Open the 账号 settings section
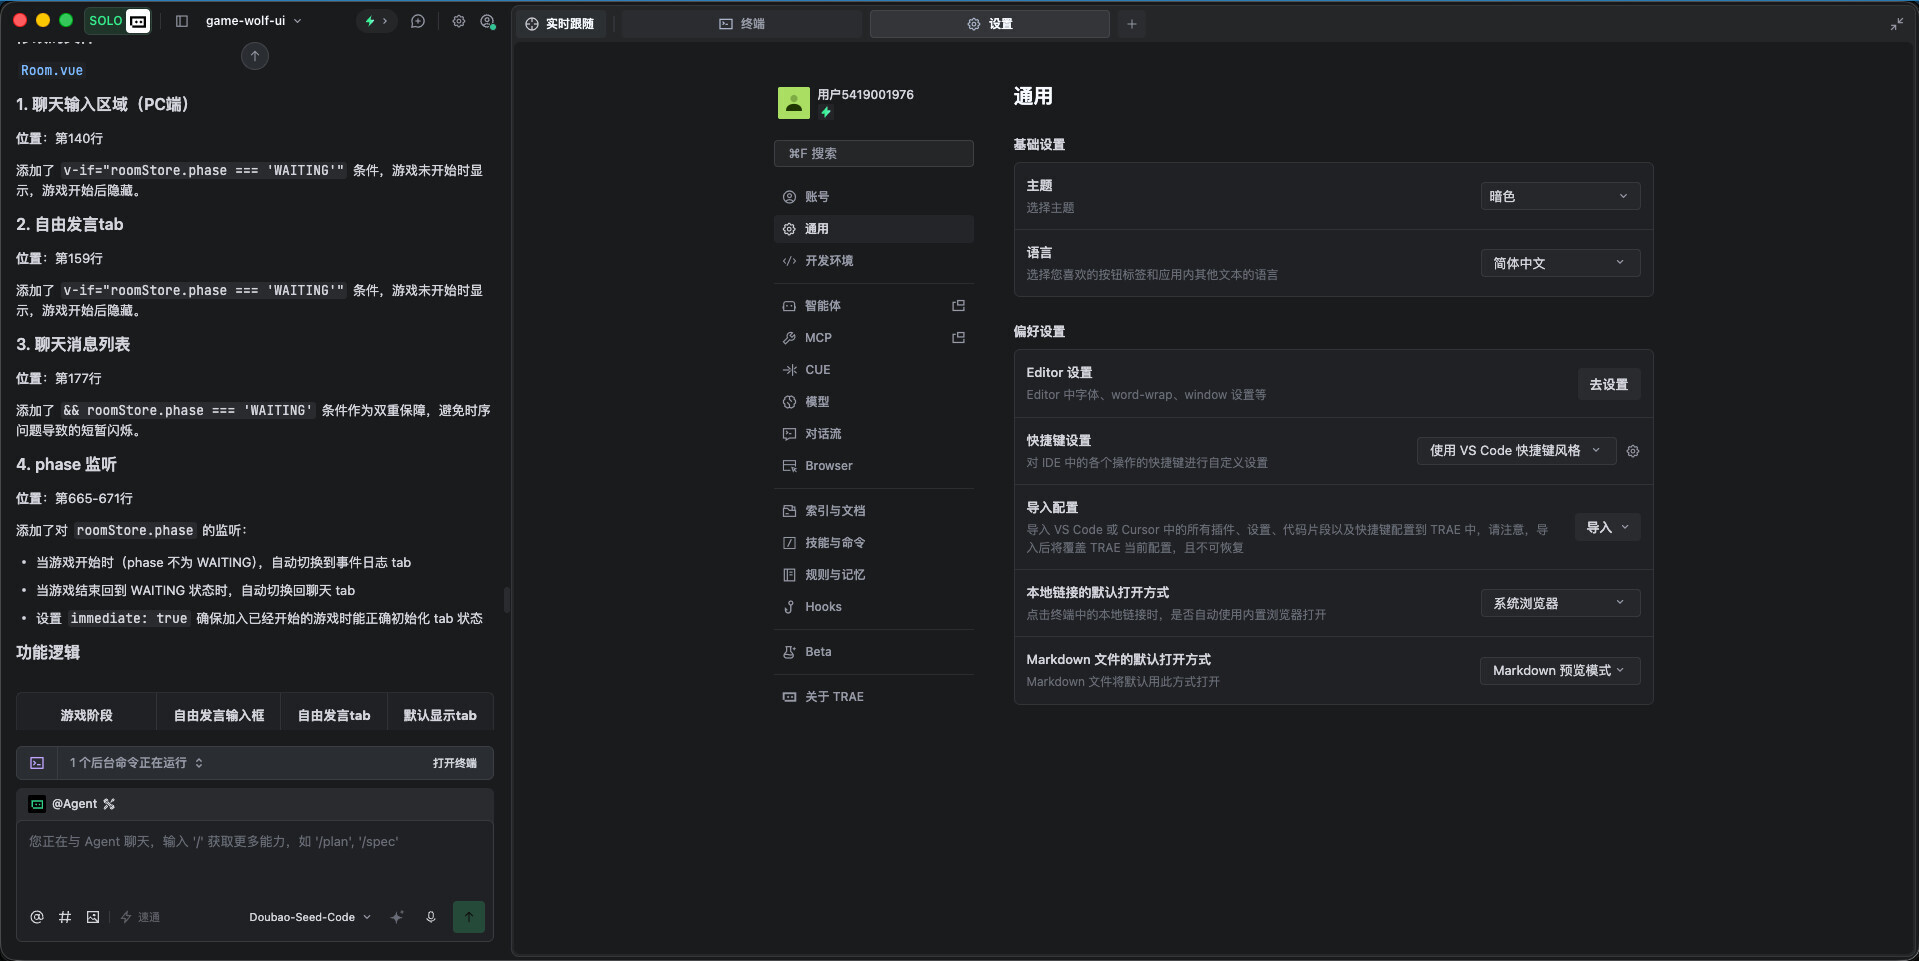 874,197
